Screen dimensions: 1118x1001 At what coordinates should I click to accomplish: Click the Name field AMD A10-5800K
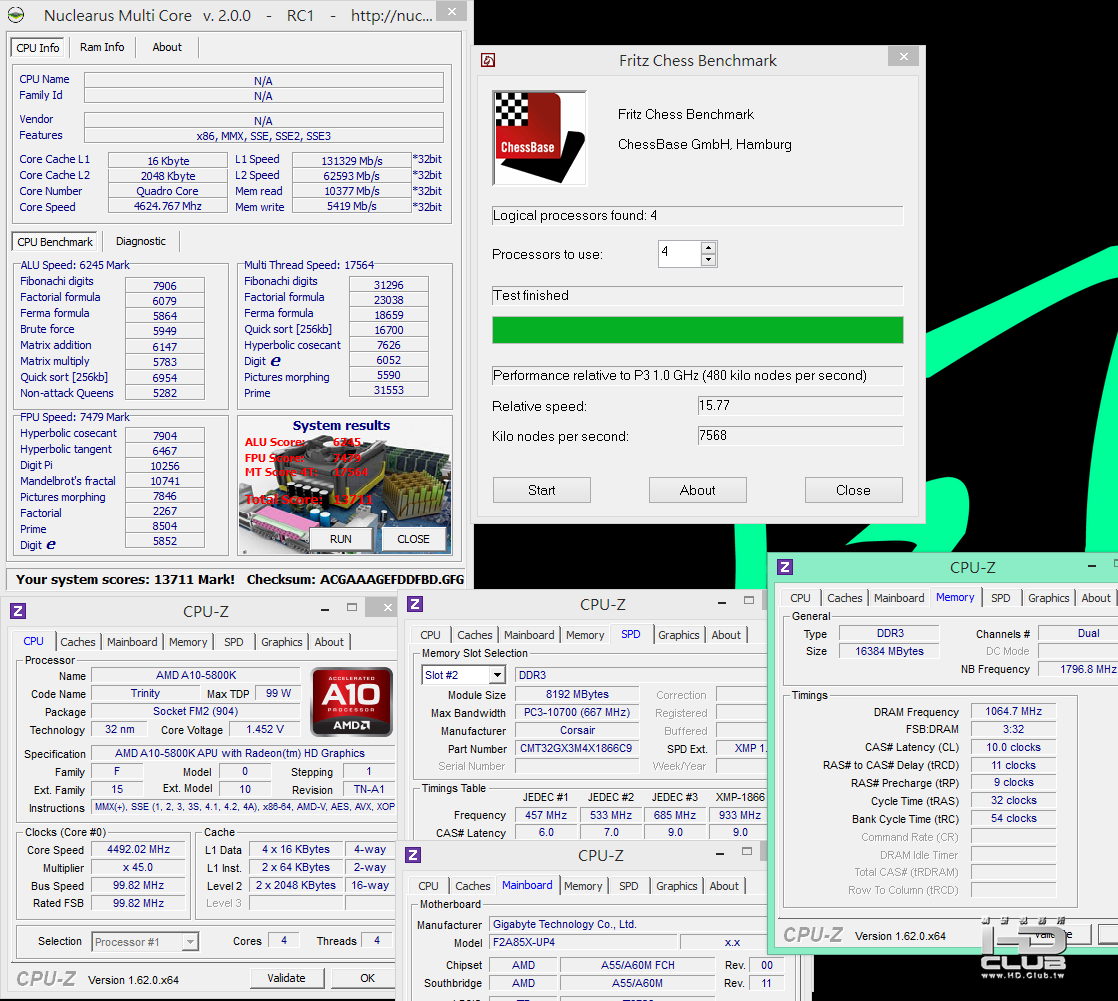[x=196, y=675]
